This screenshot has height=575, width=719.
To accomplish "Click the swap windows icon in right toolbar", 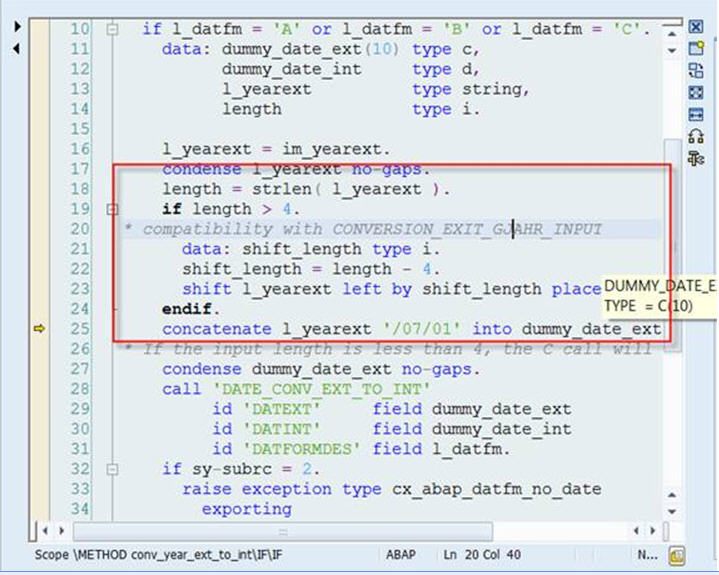I will coord(697,71).
